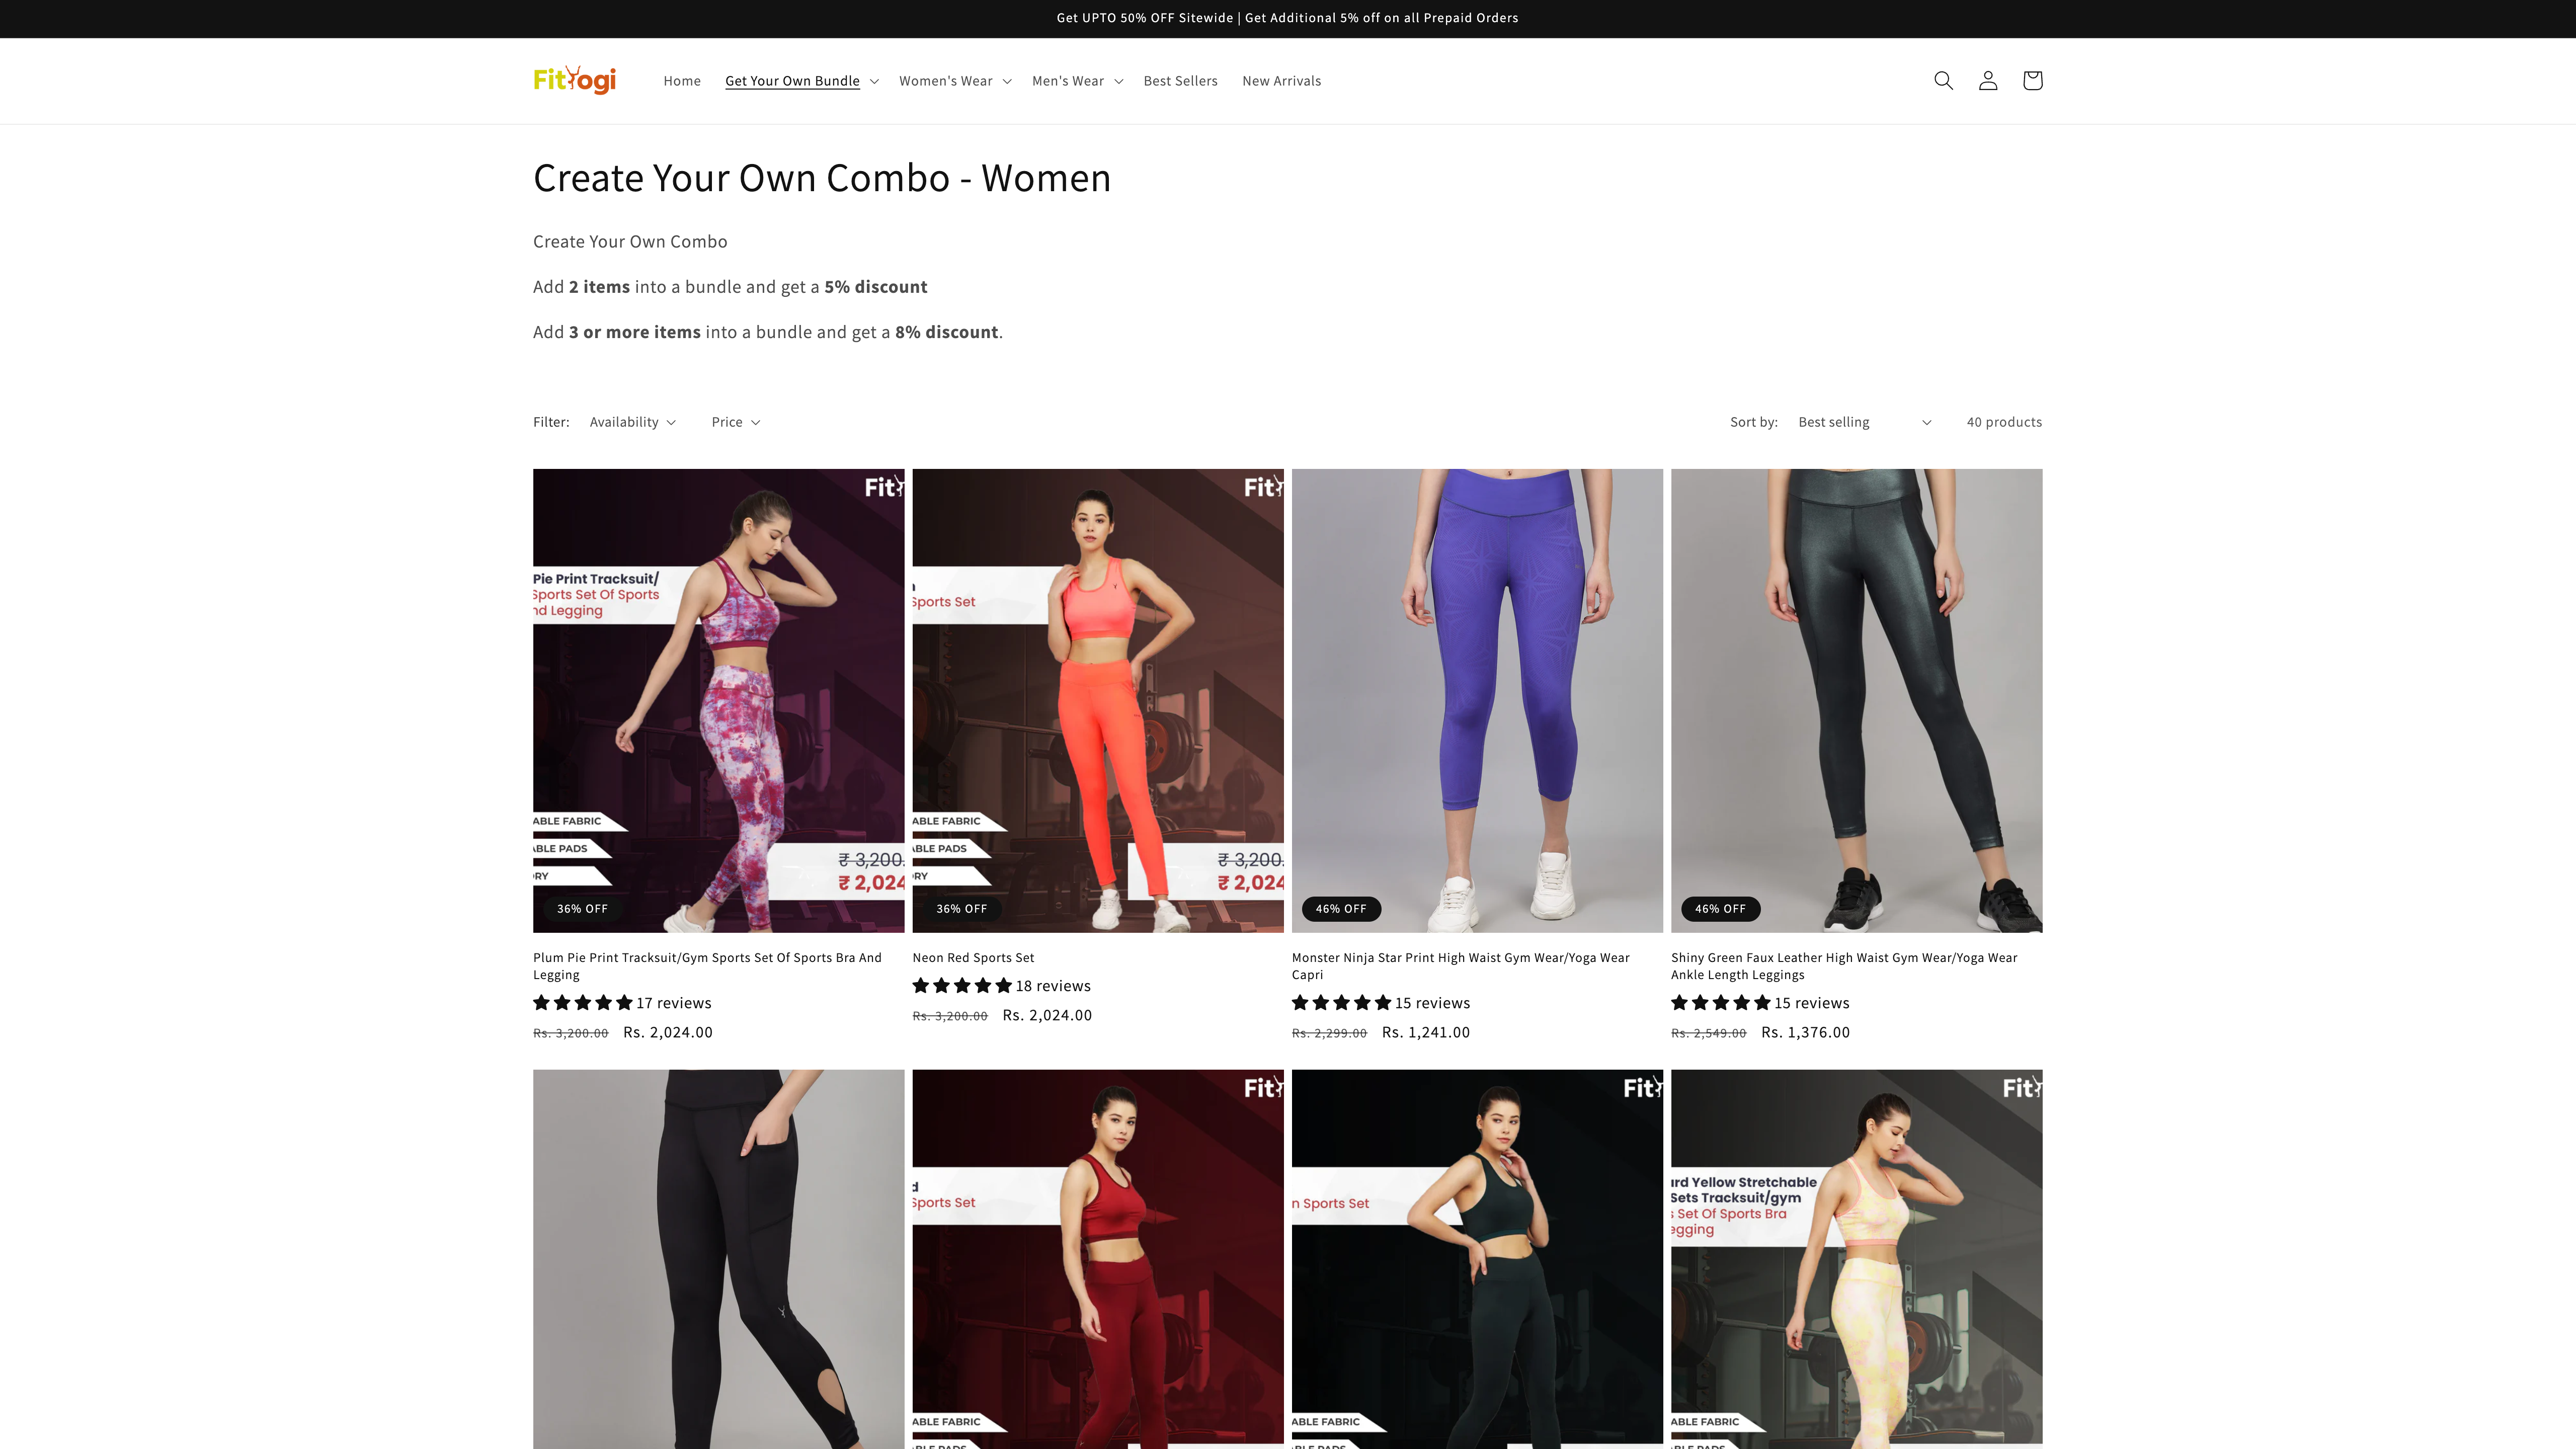Image resolution: width=2576 pixels, height=1449 pixels.
Task: Open the shopping cart icon
Action: 2031,81
